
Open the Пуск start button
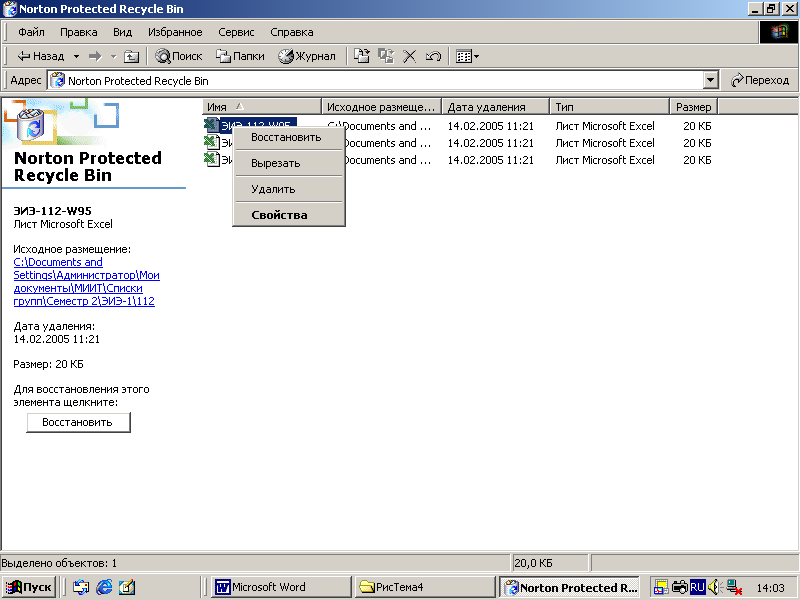click(x=29, y=587)
